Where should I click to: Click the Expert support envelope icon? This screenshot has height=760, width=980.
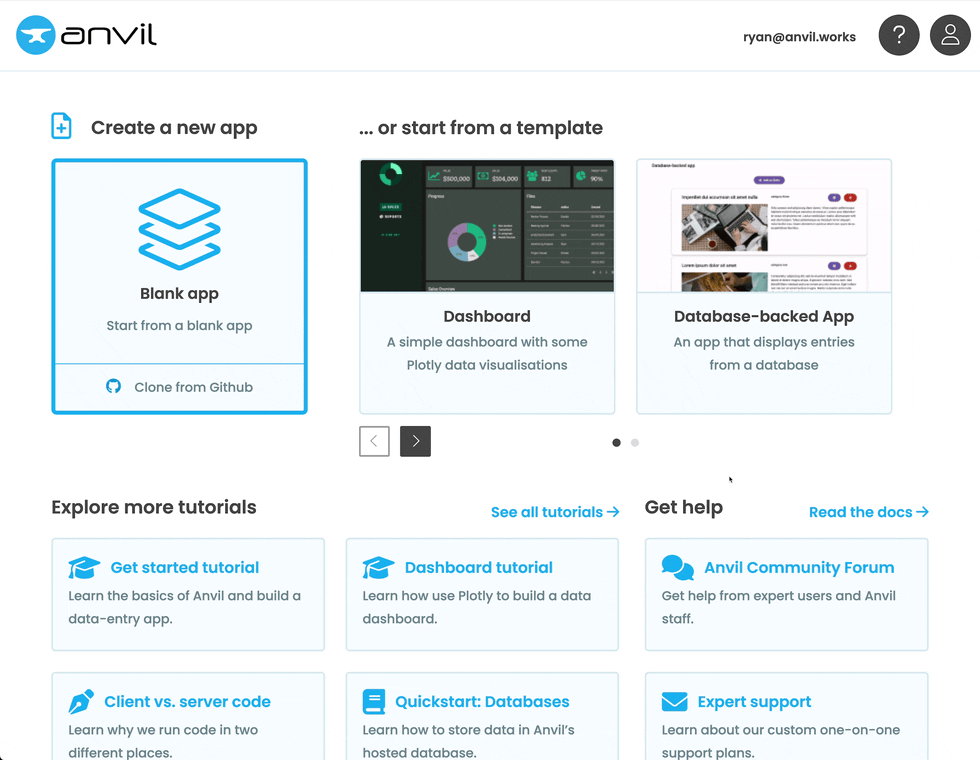coord(674,701)
